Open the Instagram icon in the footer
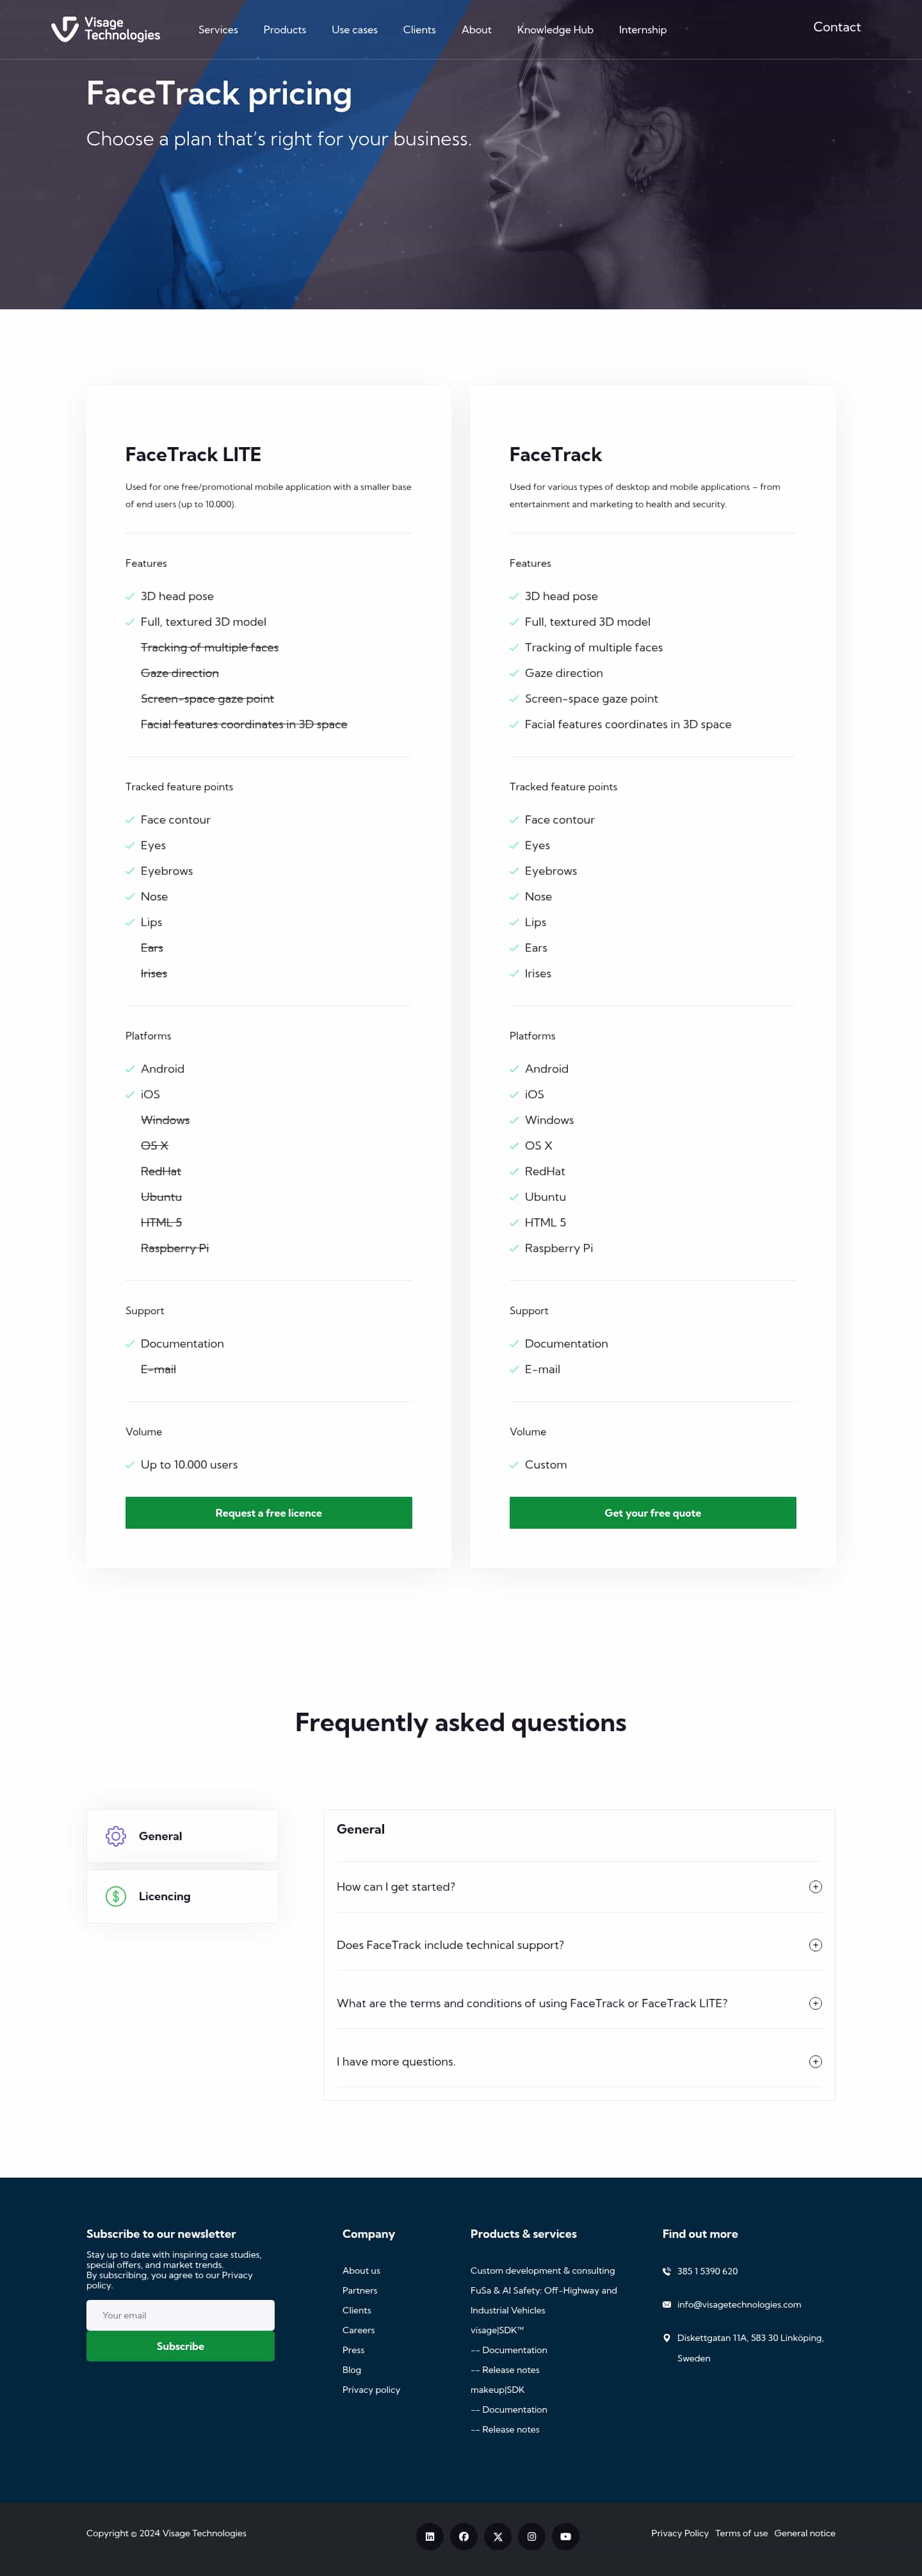922x2576 pixels. coord(531,2536)
